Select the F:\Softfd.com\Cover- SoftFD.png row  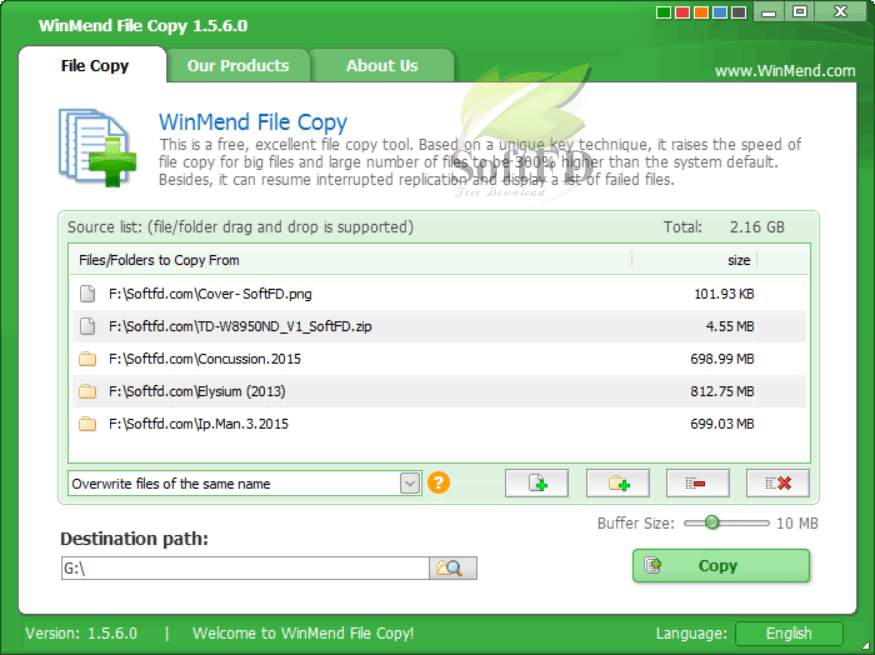(x=439, y=294)
